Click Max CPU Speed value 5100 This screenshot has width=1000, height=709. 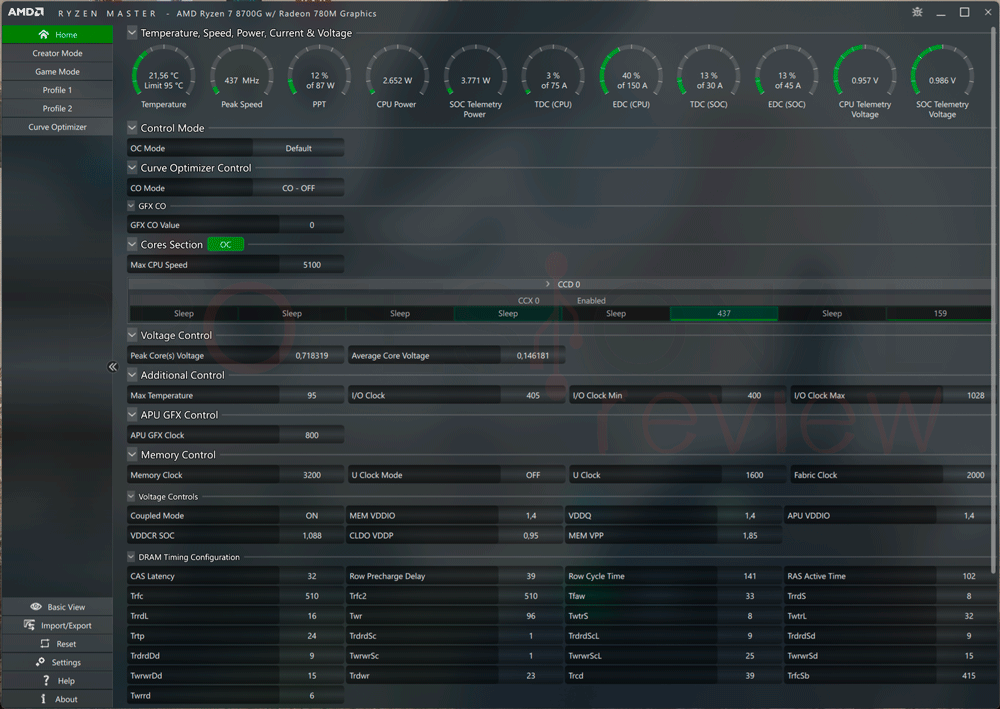[311, 265]
